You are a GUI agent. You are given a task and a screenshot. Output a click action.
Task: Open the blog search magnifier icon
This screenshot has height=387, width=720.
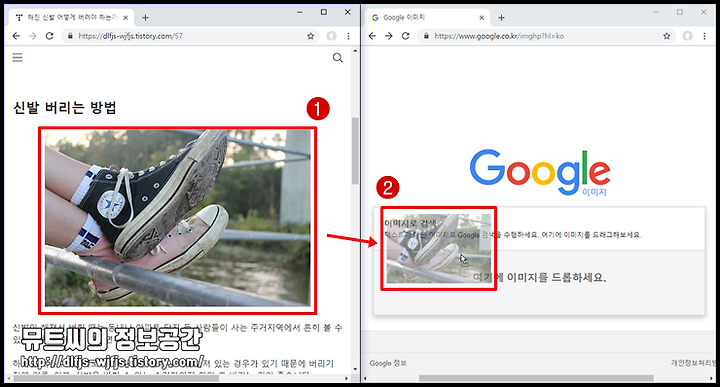coord(338,57)
